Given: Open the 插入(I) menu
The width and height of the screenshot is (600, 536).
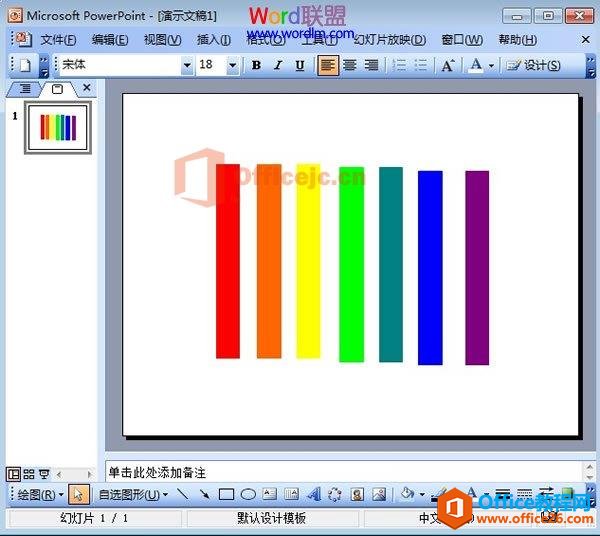Looking at the screenshot, I should [214, 40].
